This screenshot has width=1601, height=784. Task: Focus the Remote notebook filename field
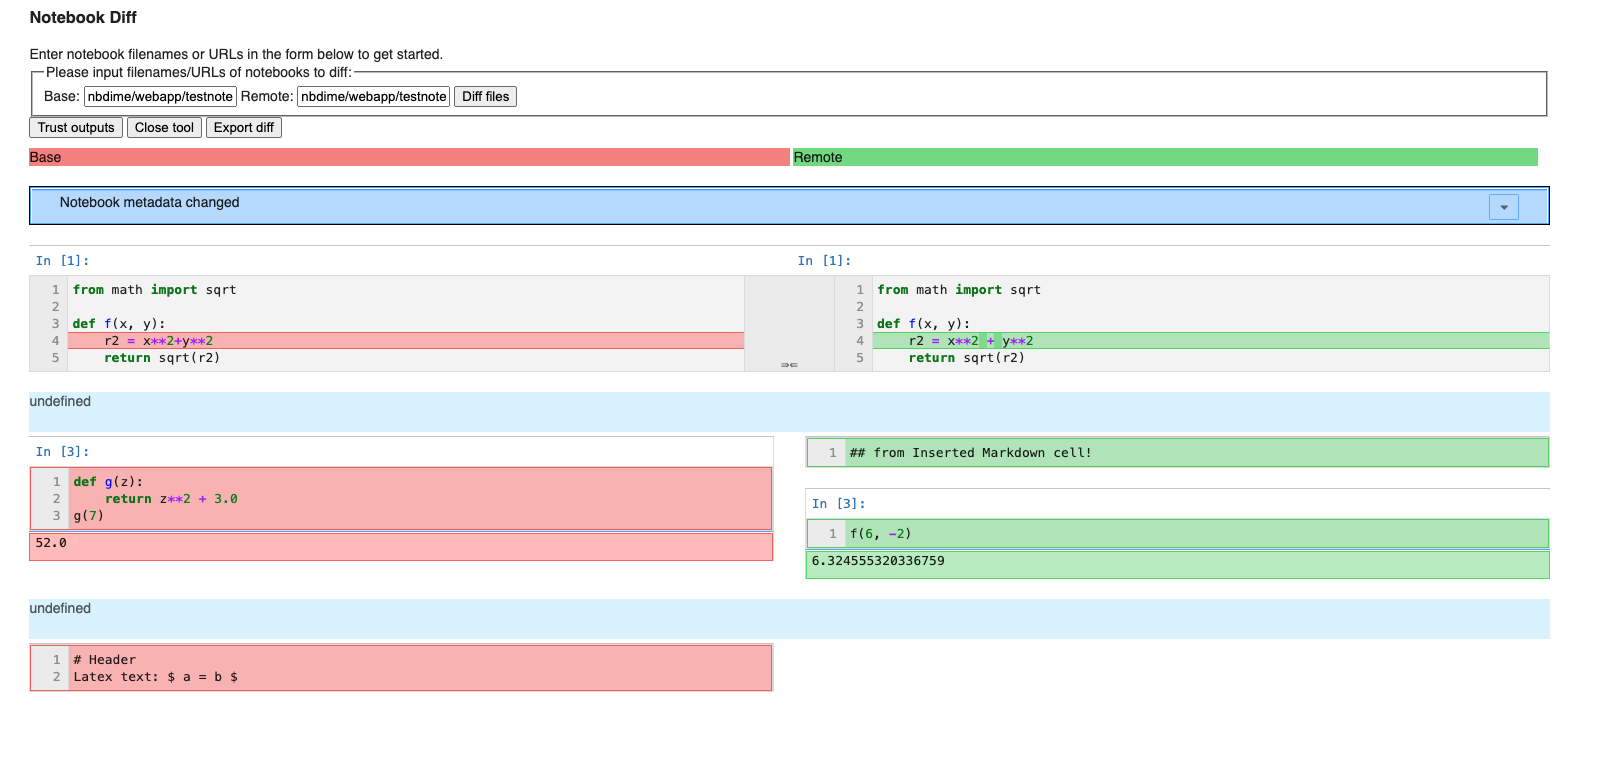click(373, 97)
